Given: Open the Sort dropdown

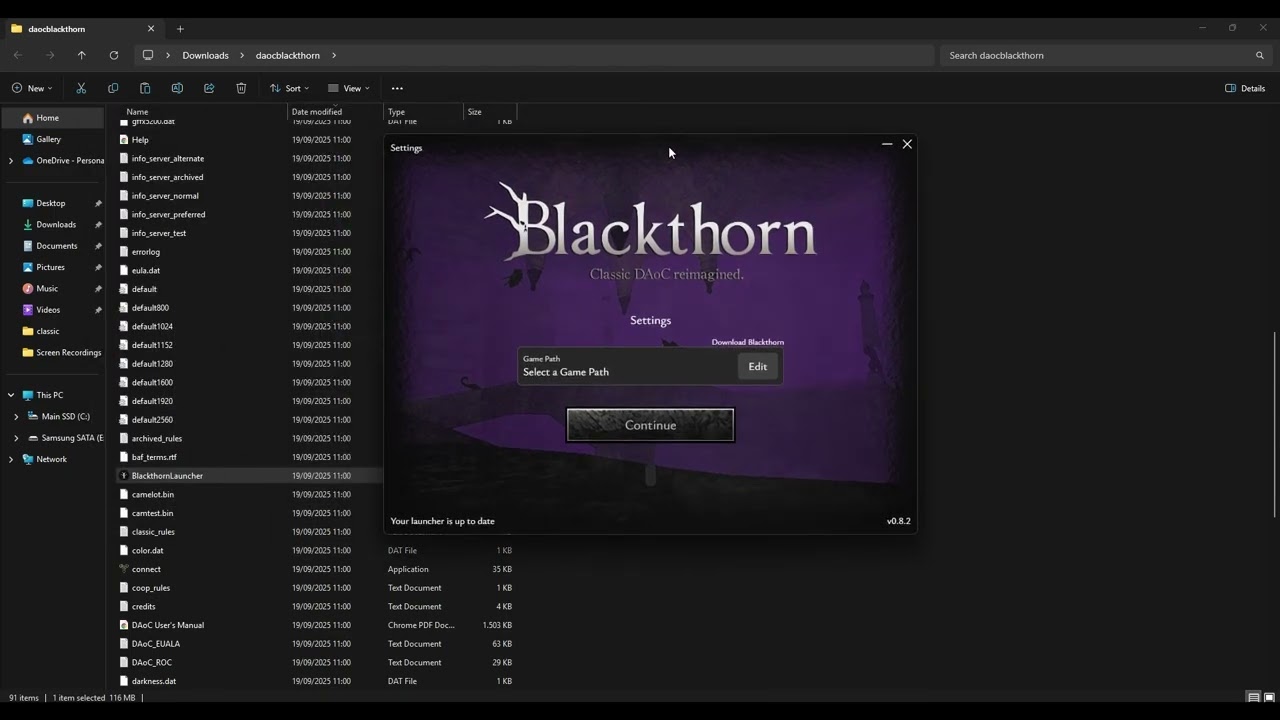Looking at the screenshot, I should 289,88.
